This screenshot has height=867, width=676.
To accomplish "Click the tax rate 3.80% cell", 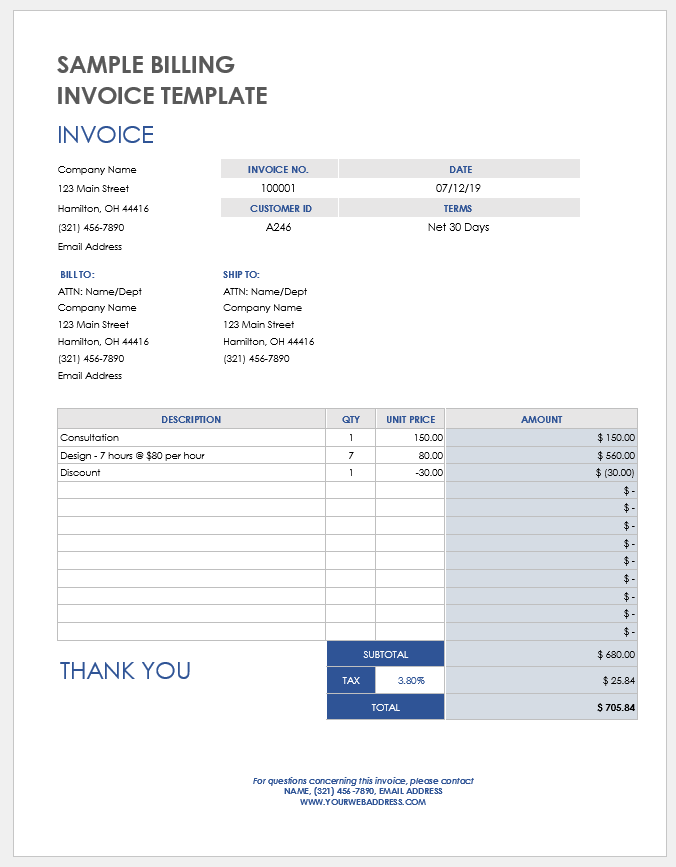I will [410, 680].
